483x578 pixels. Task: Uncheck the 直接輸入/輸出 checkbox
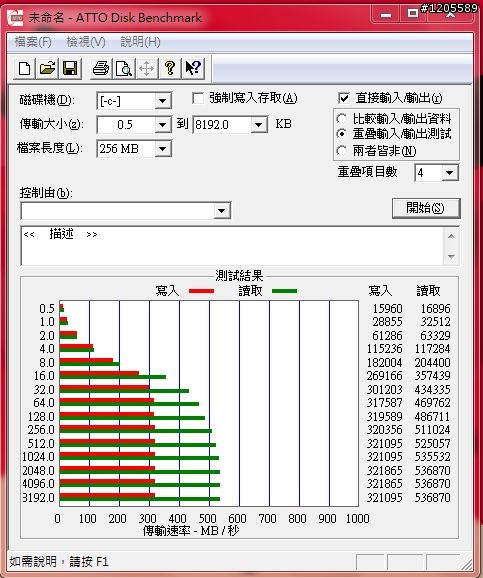click(344, 98)
